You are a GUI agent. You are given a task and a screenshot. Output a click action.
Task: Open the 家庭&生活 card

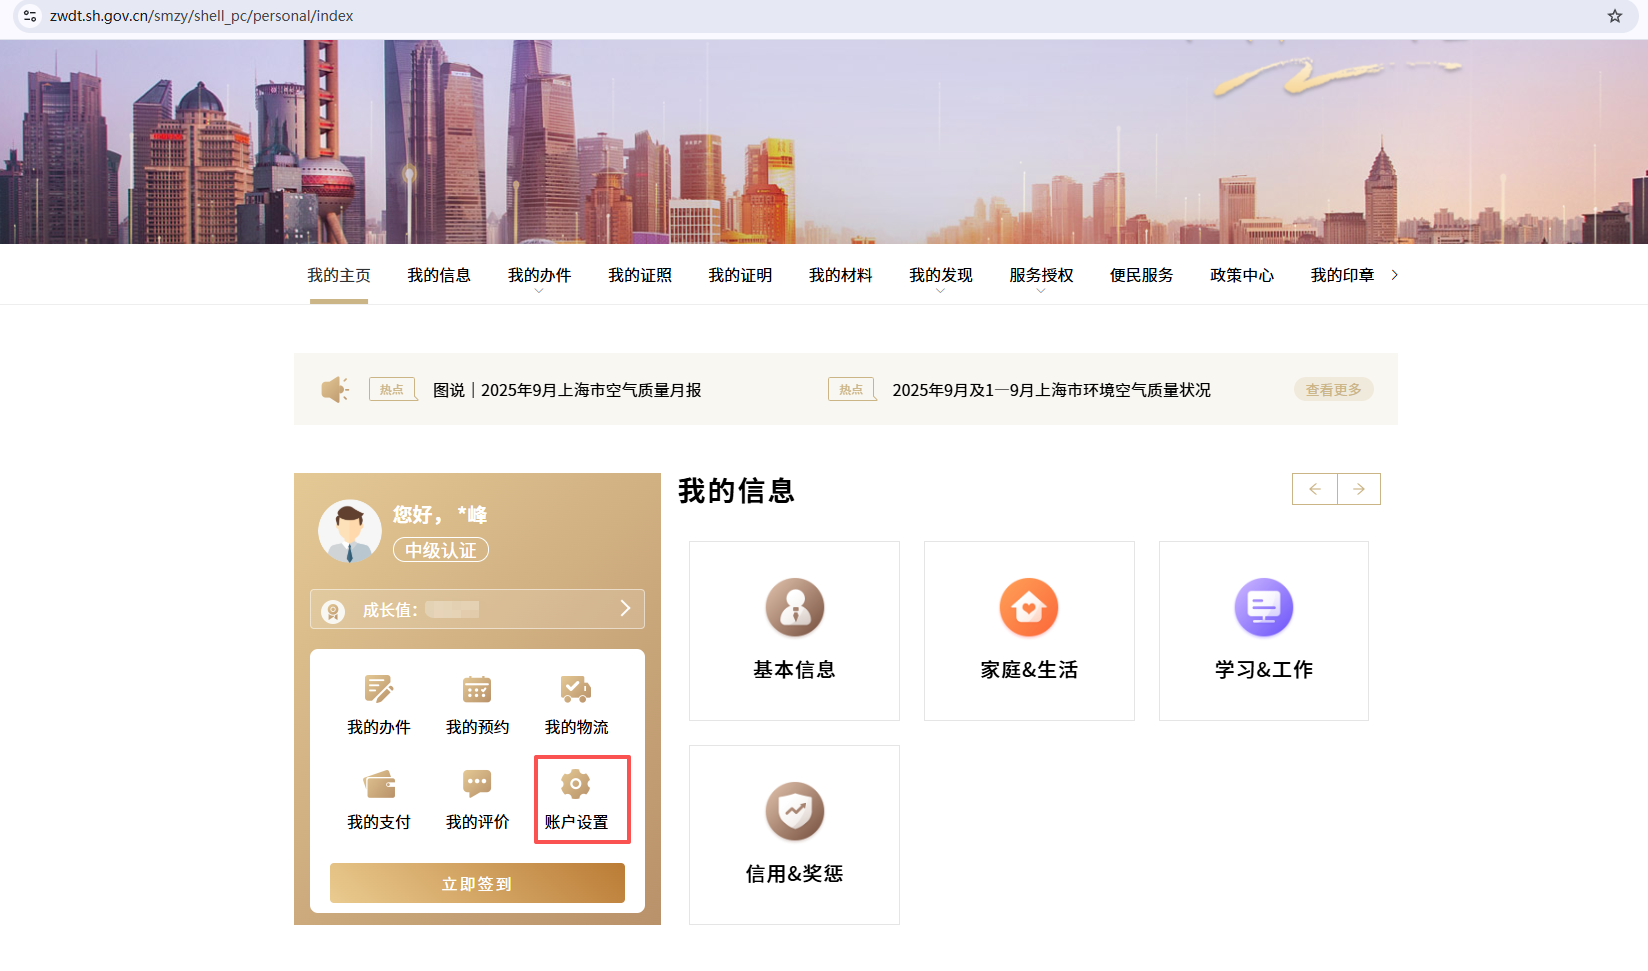click(x=1029, y=631)
